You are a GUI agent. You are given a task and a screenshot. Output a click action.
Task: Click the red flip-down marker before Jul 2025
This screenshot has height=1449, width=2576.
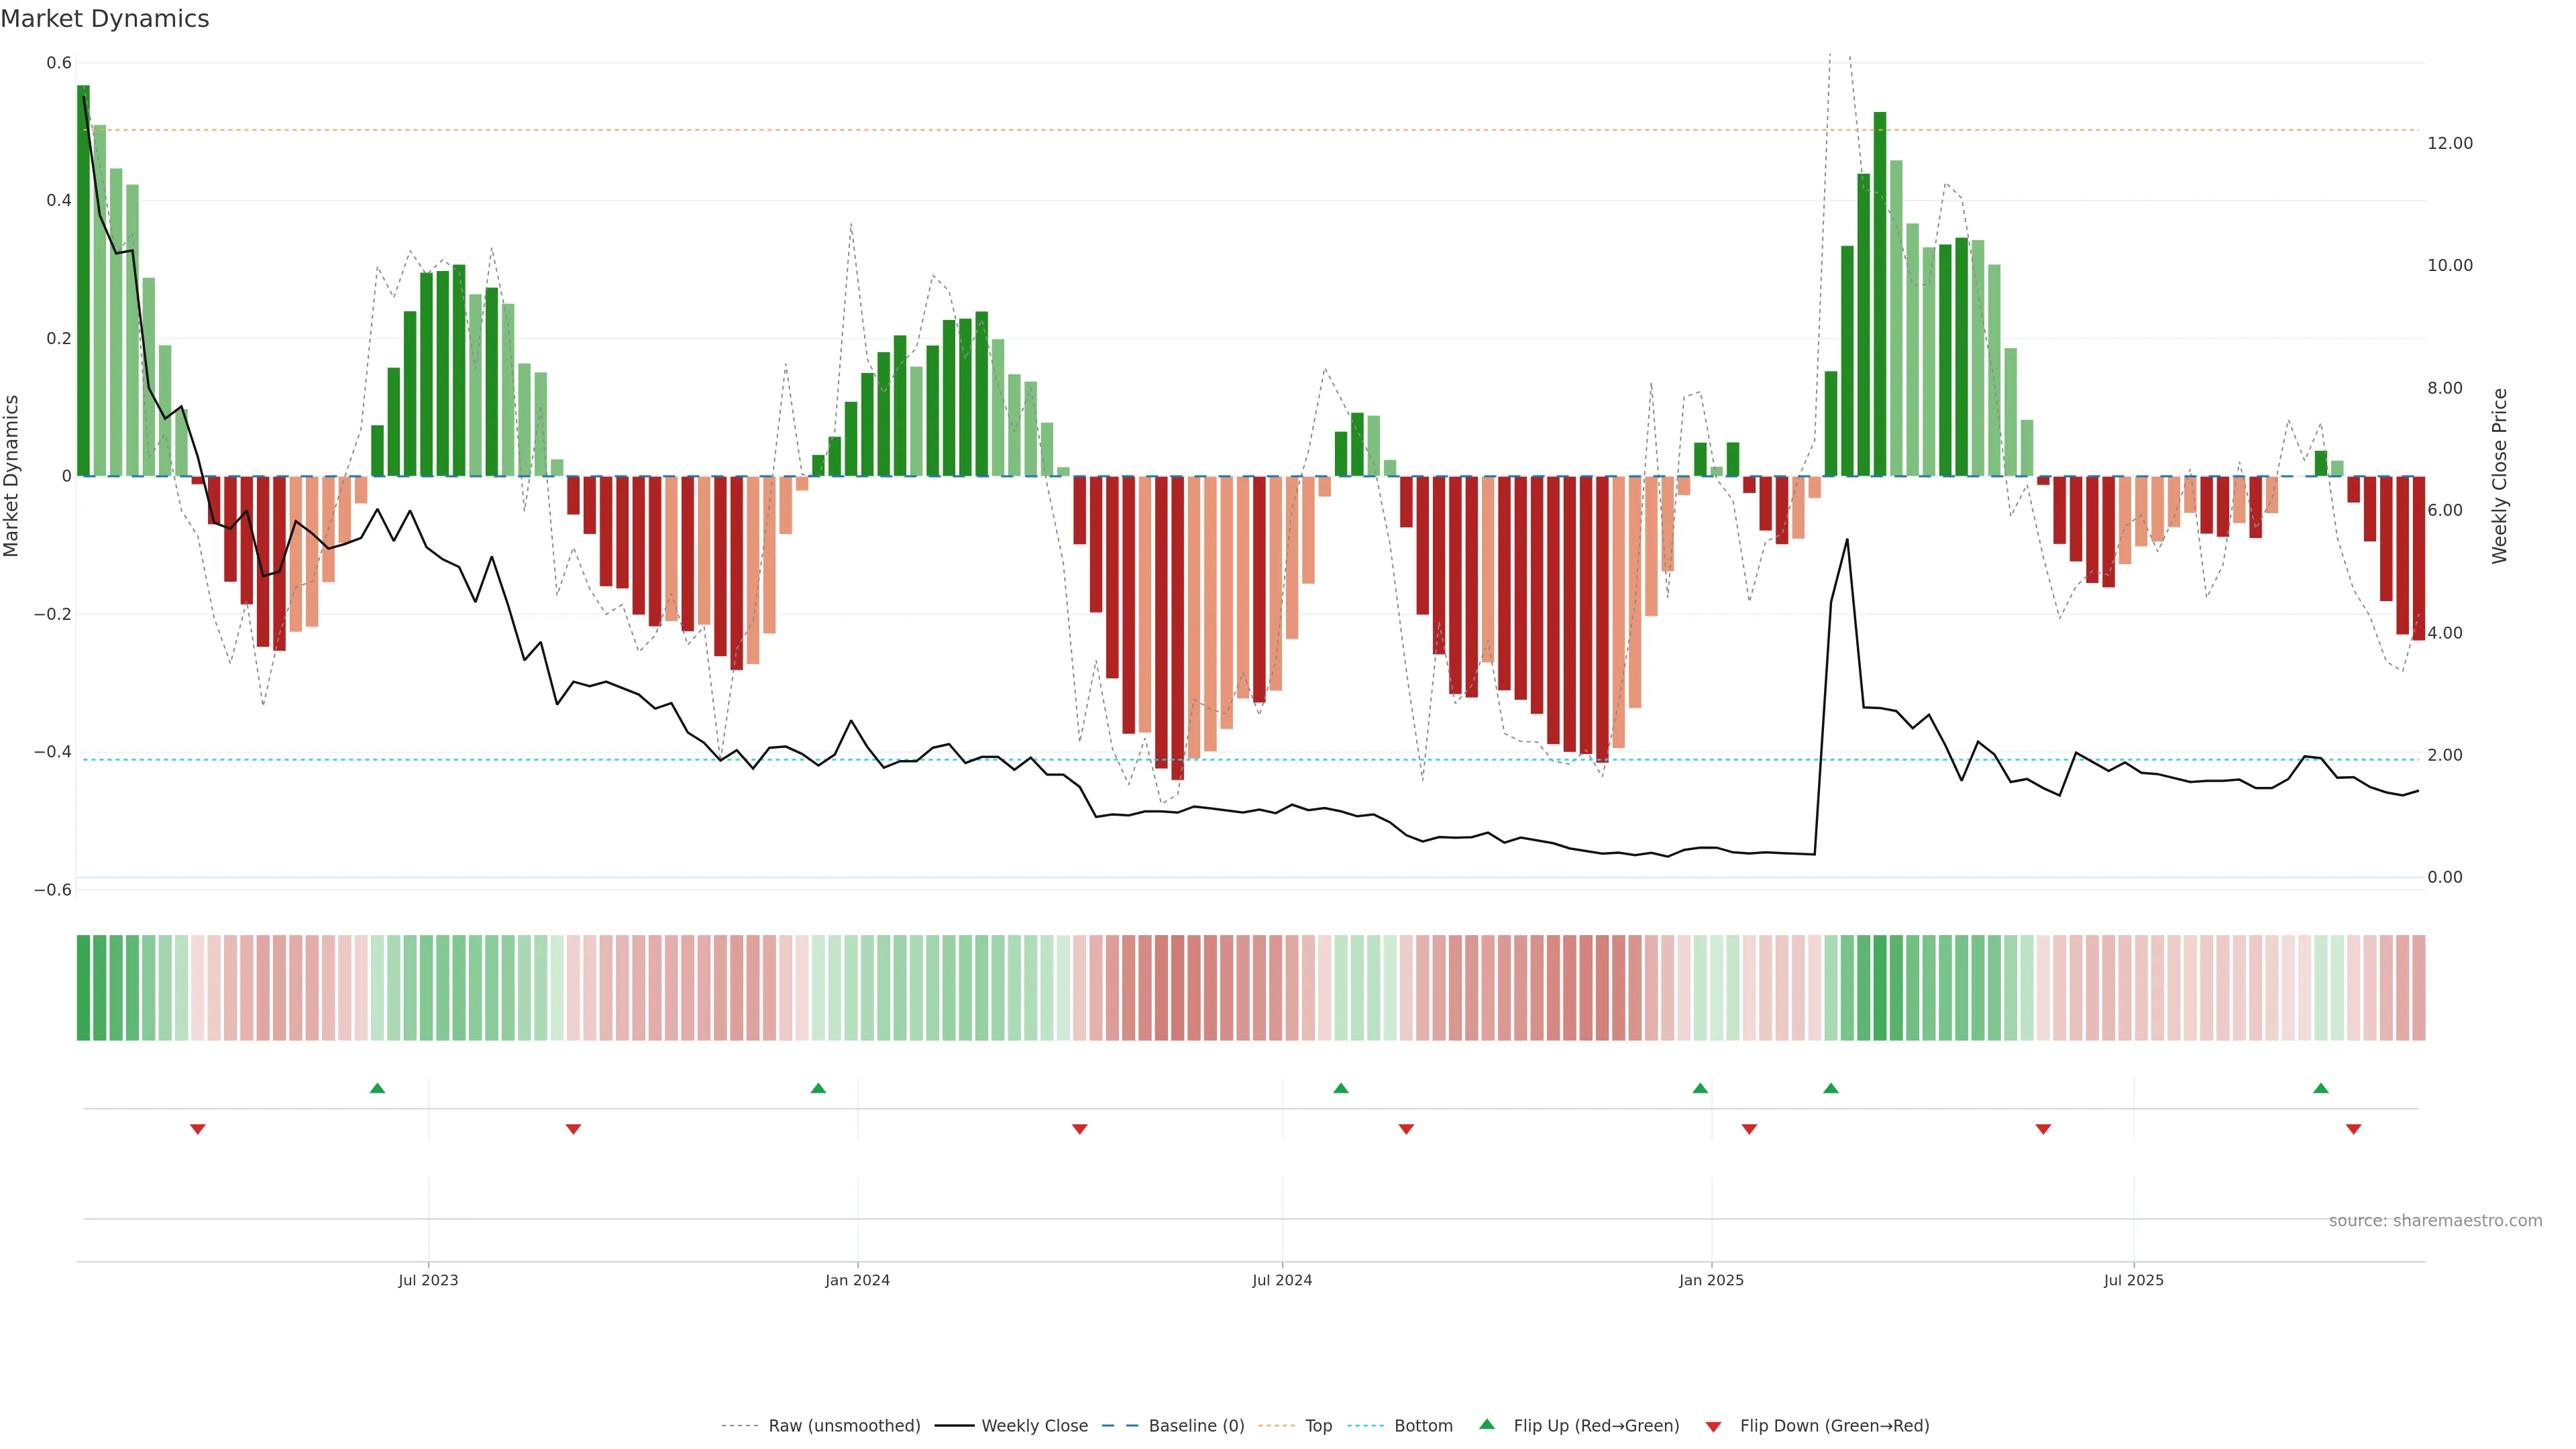(2043, 1129)
